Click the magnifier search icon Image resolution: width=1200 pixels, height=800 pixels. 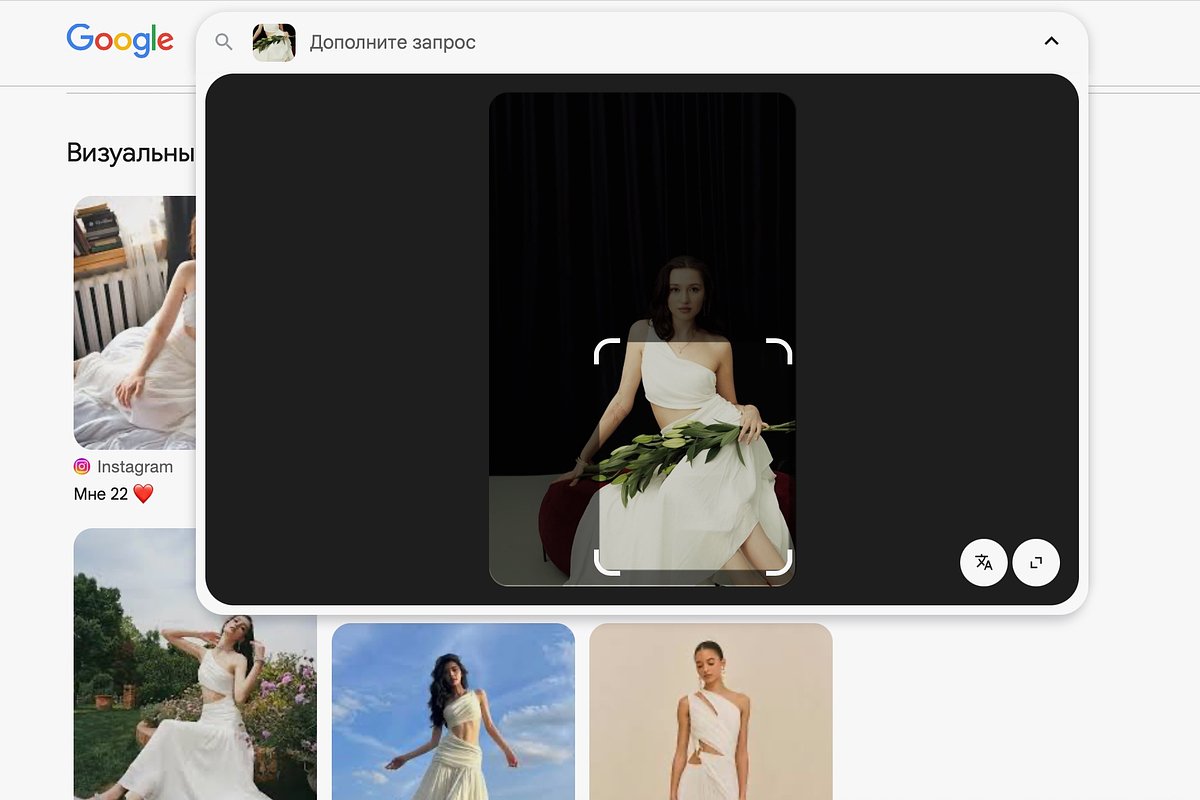pyautogui.click(x=224, y=42)
